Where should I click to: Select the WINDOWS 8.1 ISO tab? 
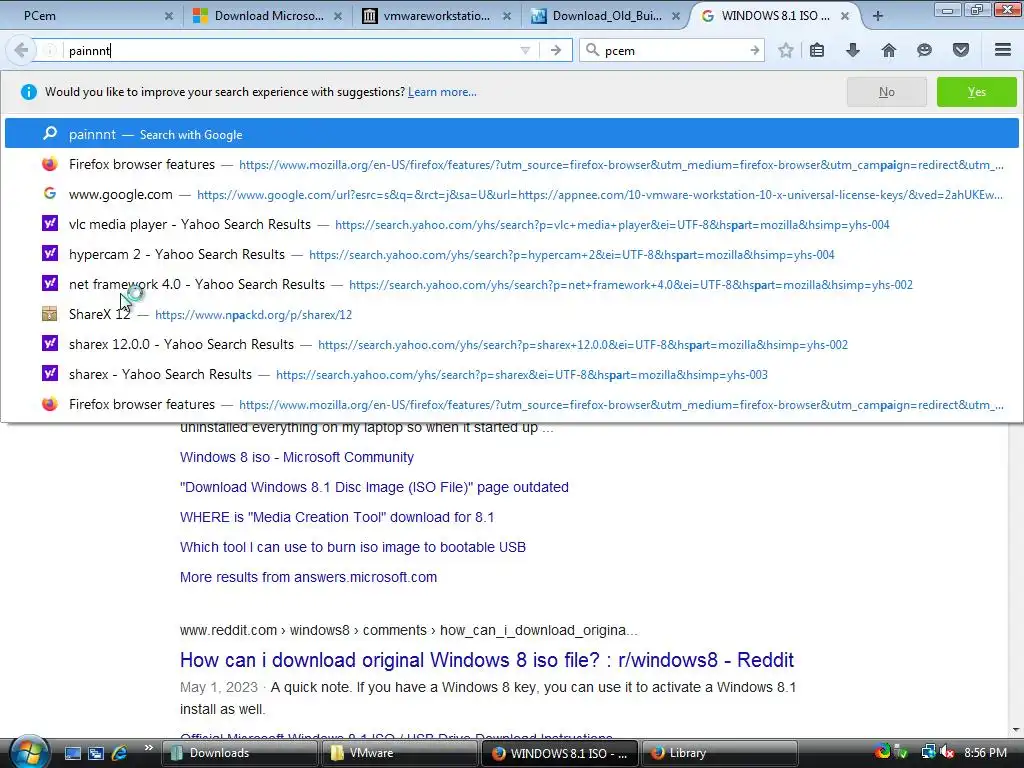pos(775,16)
